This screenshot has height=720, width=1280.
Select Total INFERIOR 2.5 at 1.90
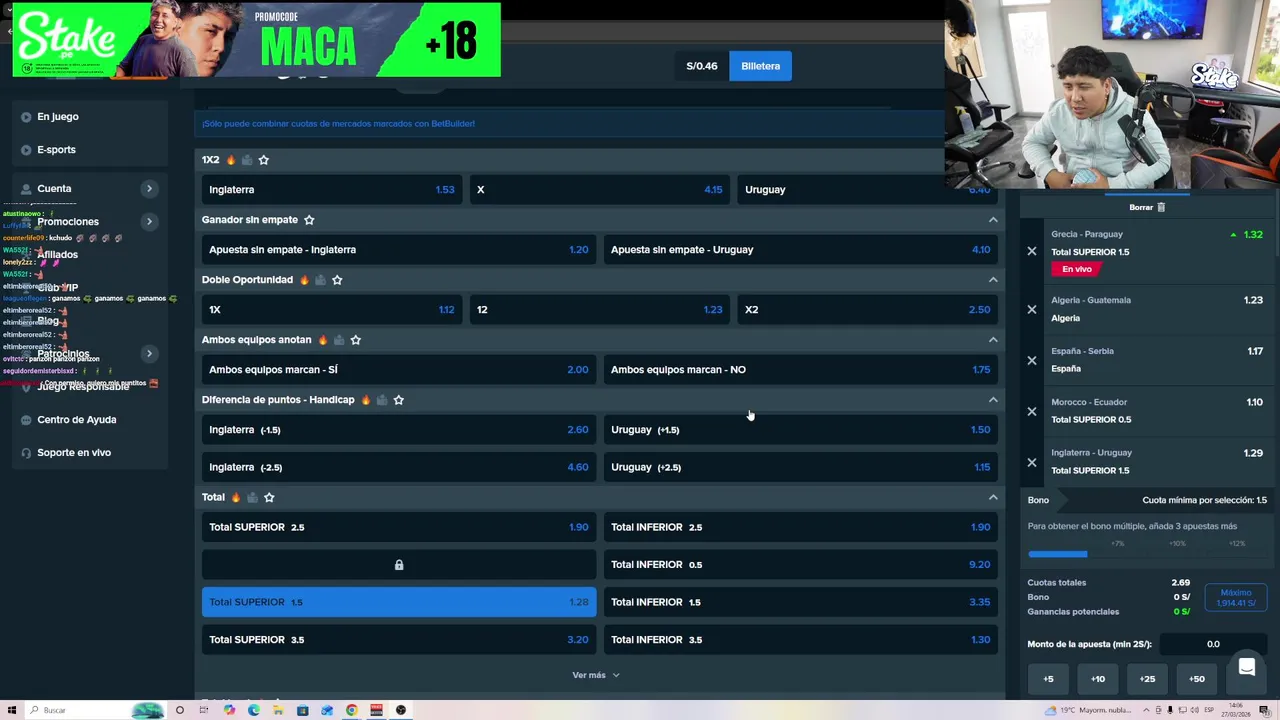pos(800,527)
